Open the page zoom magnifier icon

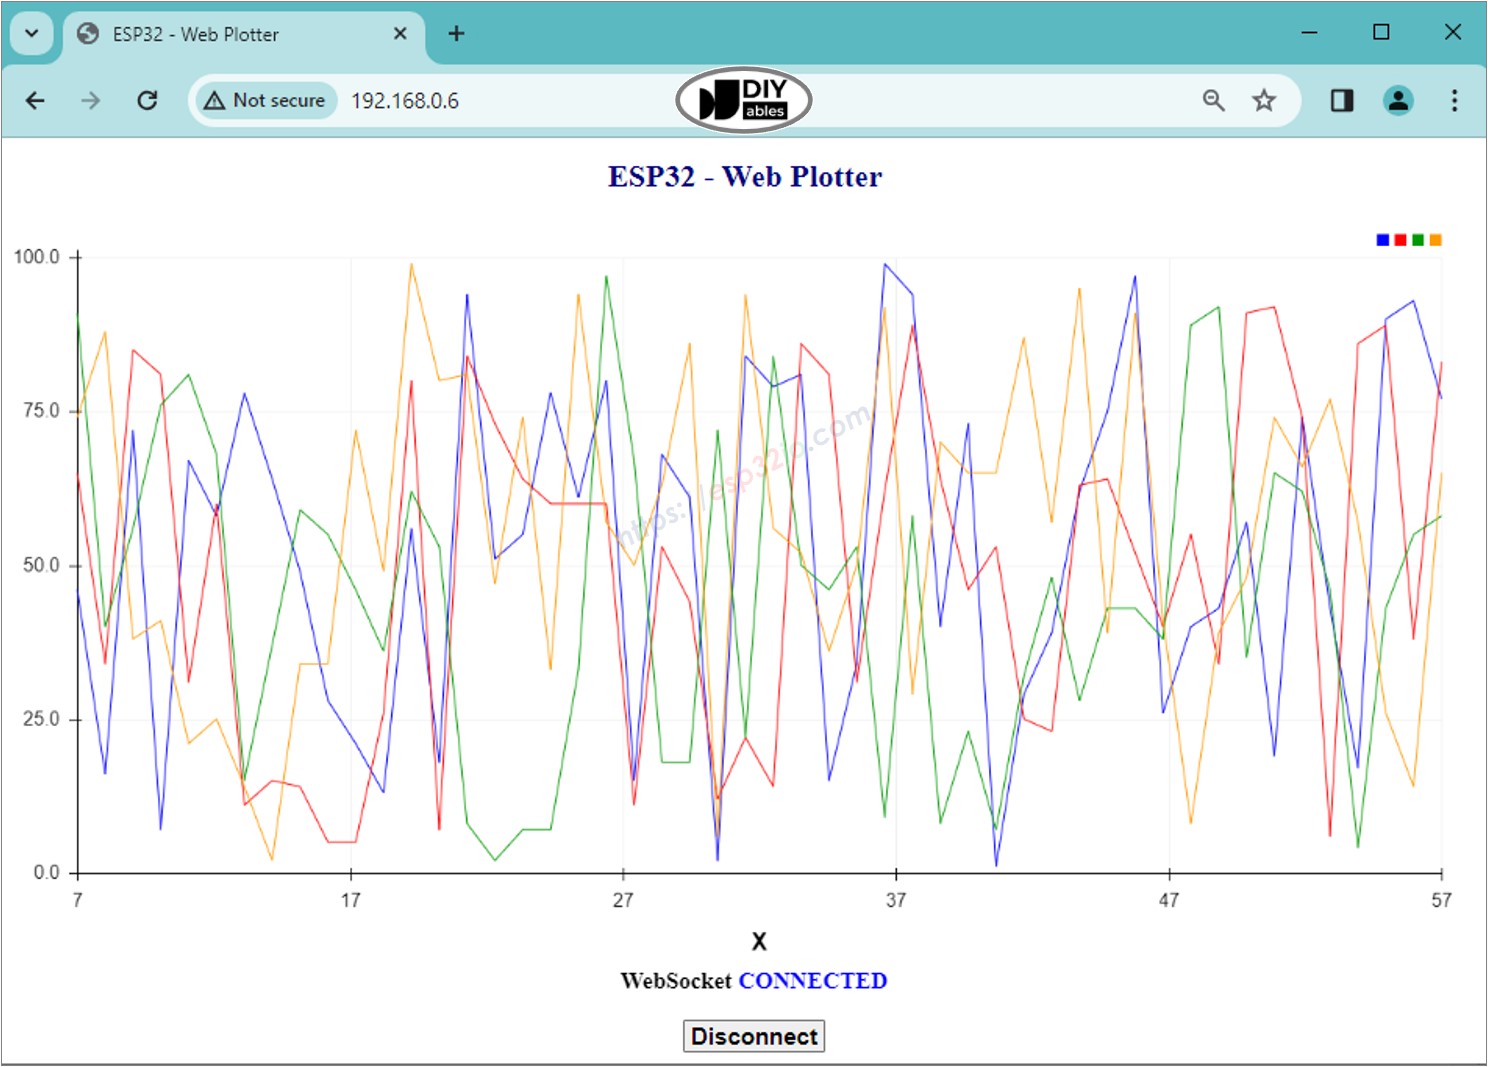click(1213, 100)
